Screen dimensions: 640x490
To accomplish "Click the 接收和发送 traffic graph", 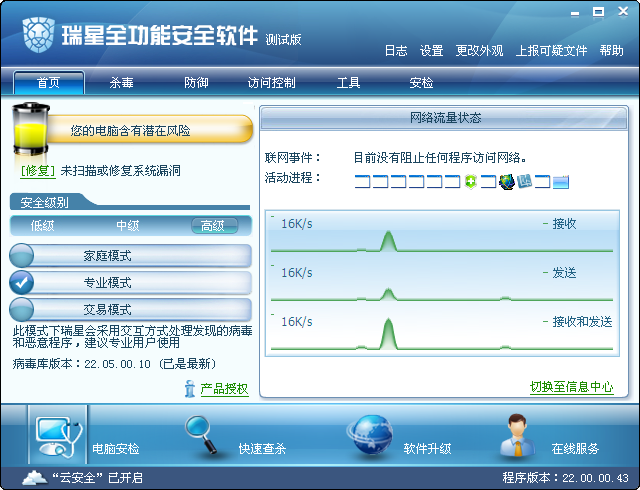I will (442, 332).
